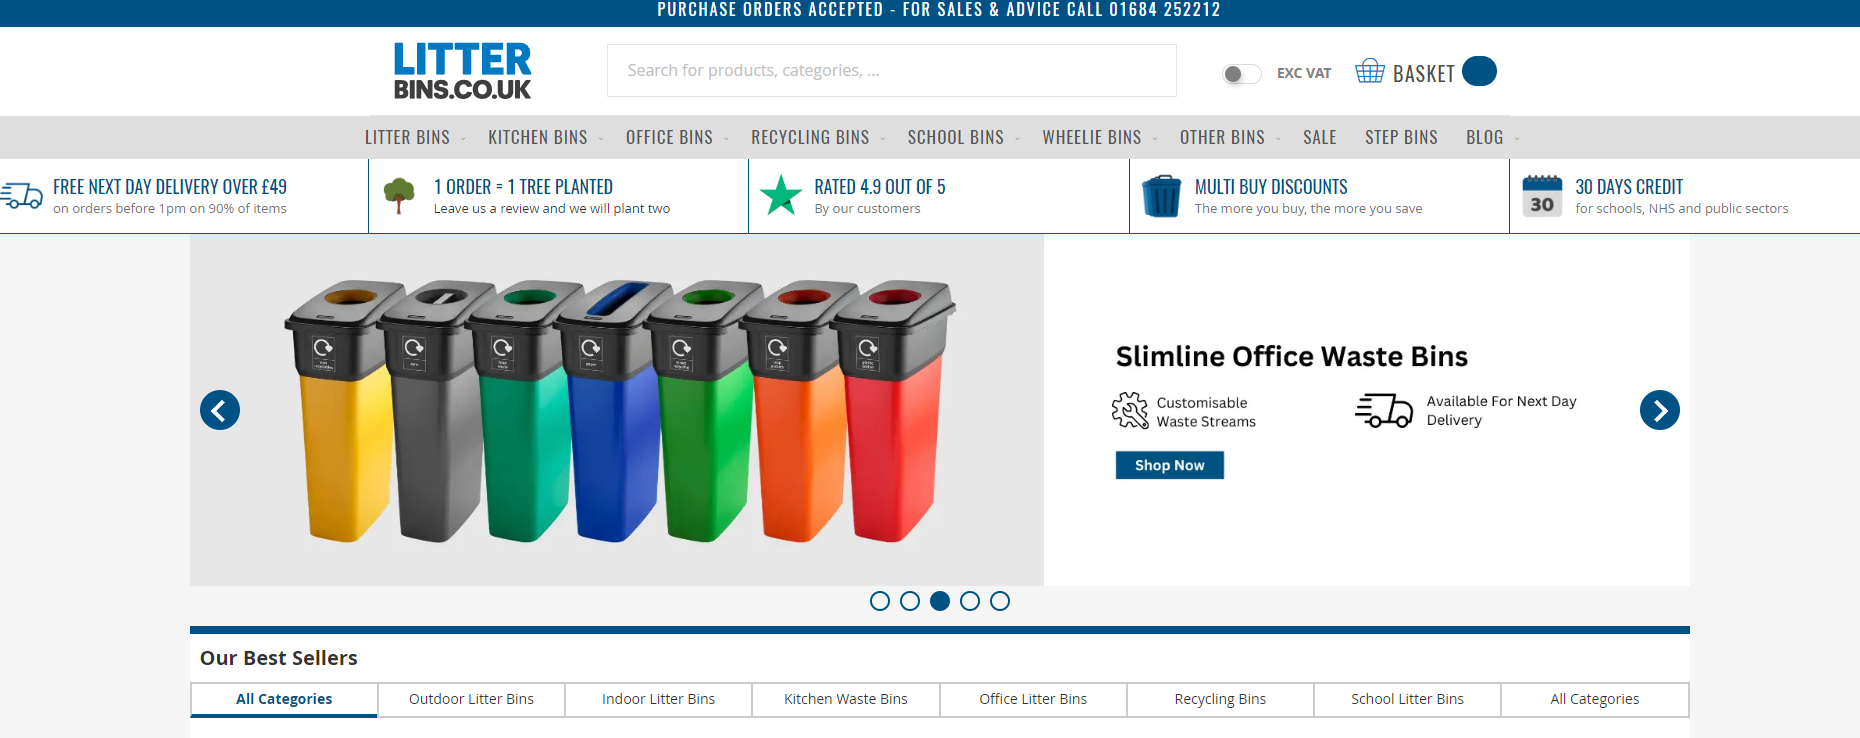Click the purchase orders phone banner
Viewport: 1860px width, 738px height.
(938, 10)
